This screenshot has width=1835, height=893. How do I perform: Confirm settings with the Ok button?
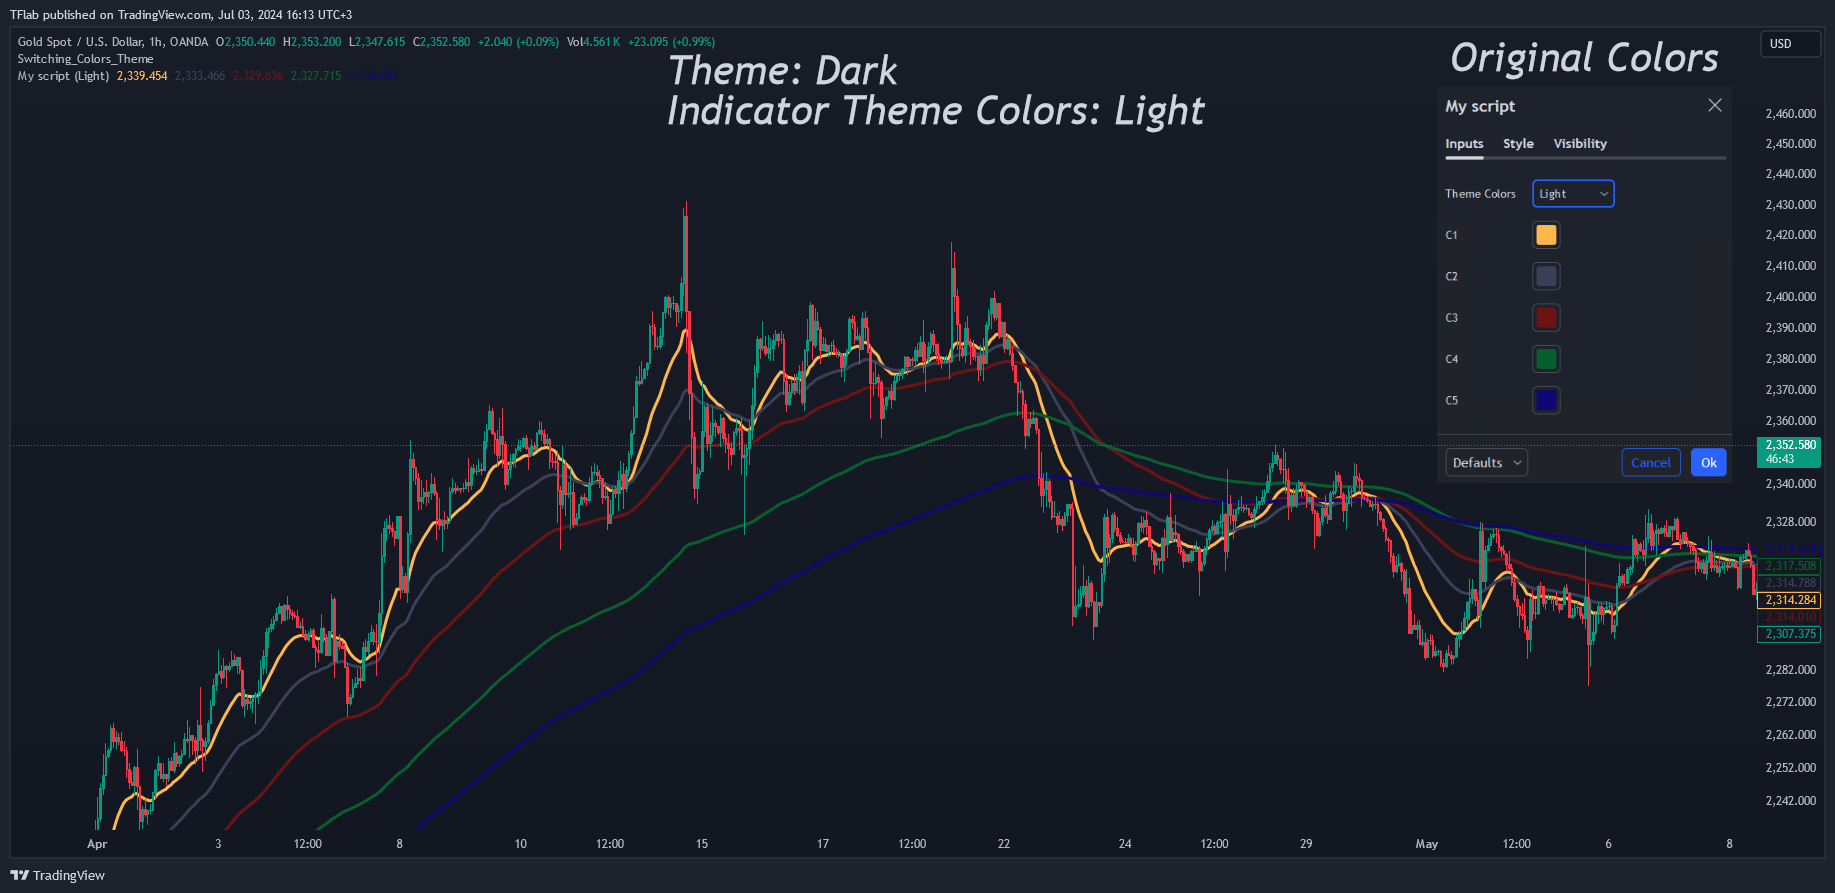1708,462
